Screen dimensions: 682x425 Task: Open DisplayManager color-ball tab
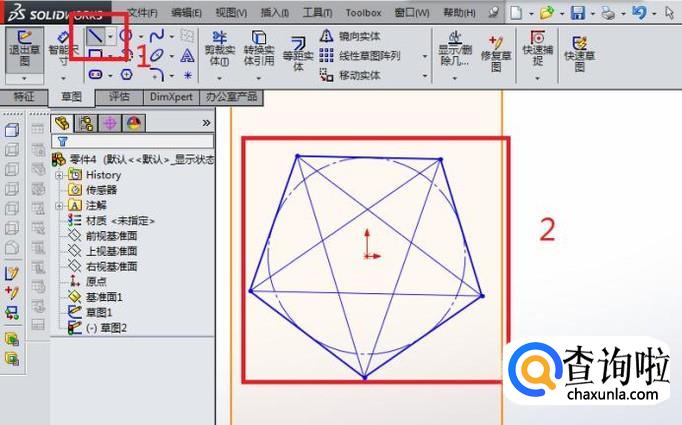pos(134,124)
